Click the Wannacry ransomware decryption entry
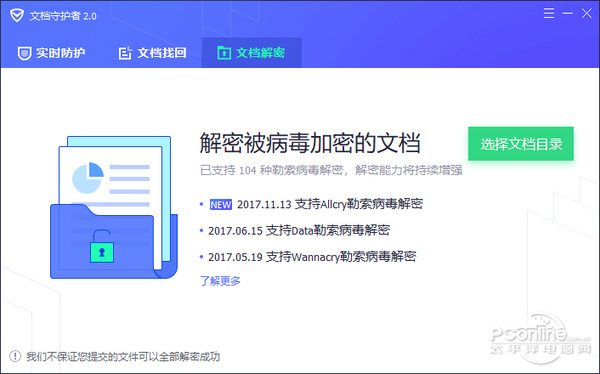600x374 pixels. 312,256
